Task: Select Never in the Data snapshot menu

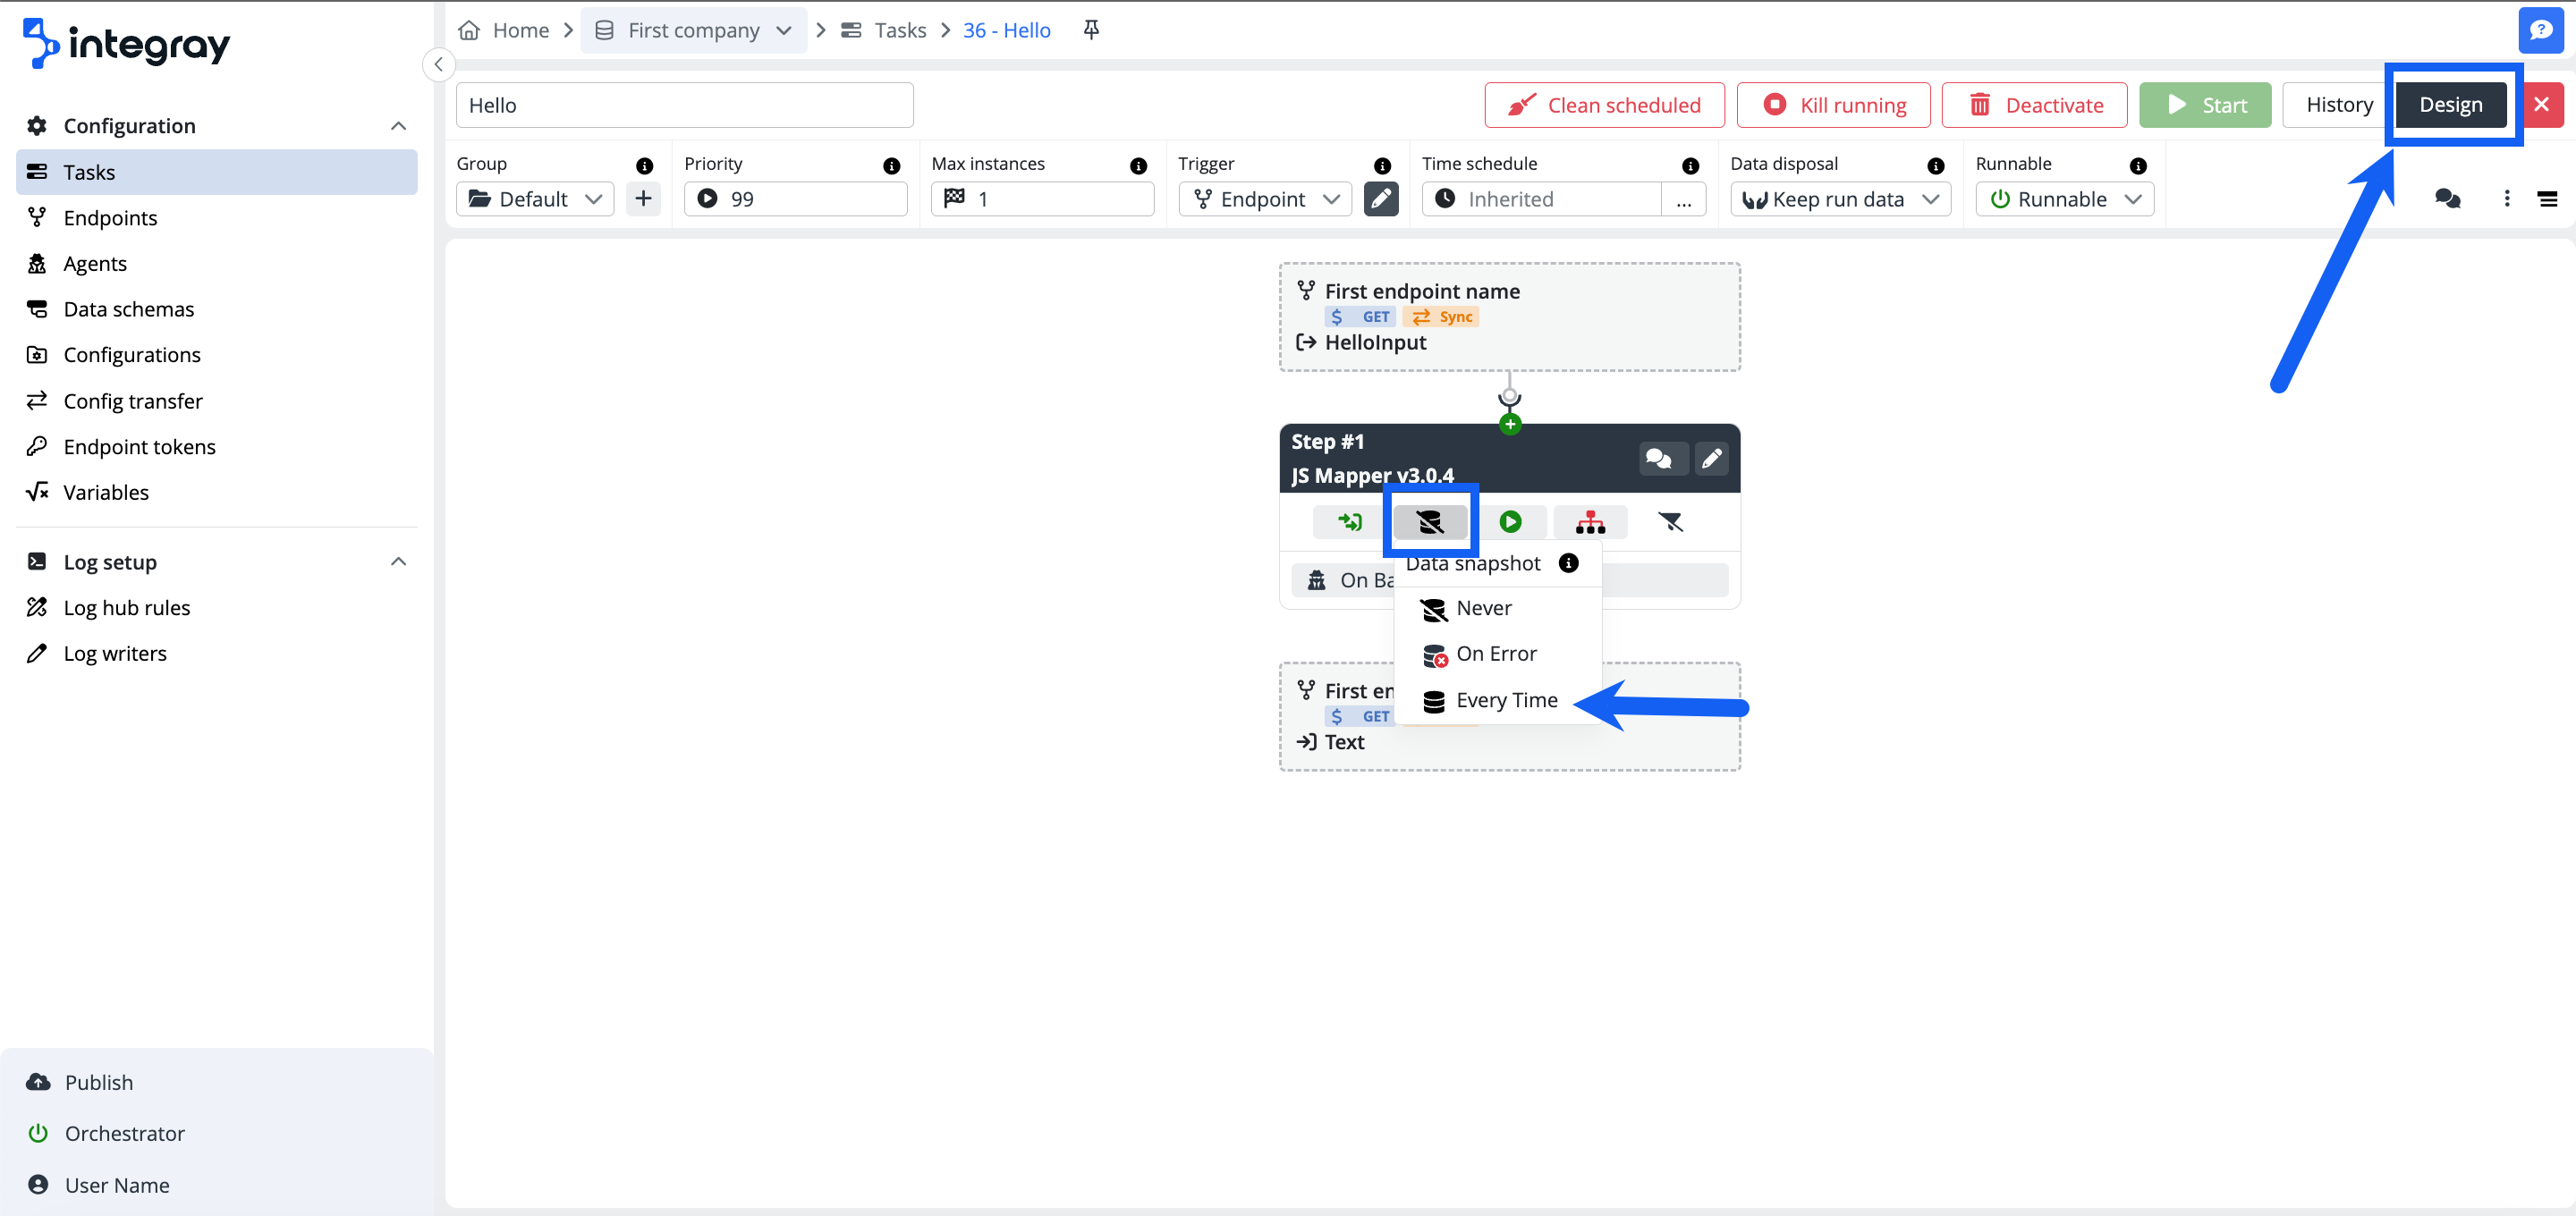Action: pos(1482,608)
